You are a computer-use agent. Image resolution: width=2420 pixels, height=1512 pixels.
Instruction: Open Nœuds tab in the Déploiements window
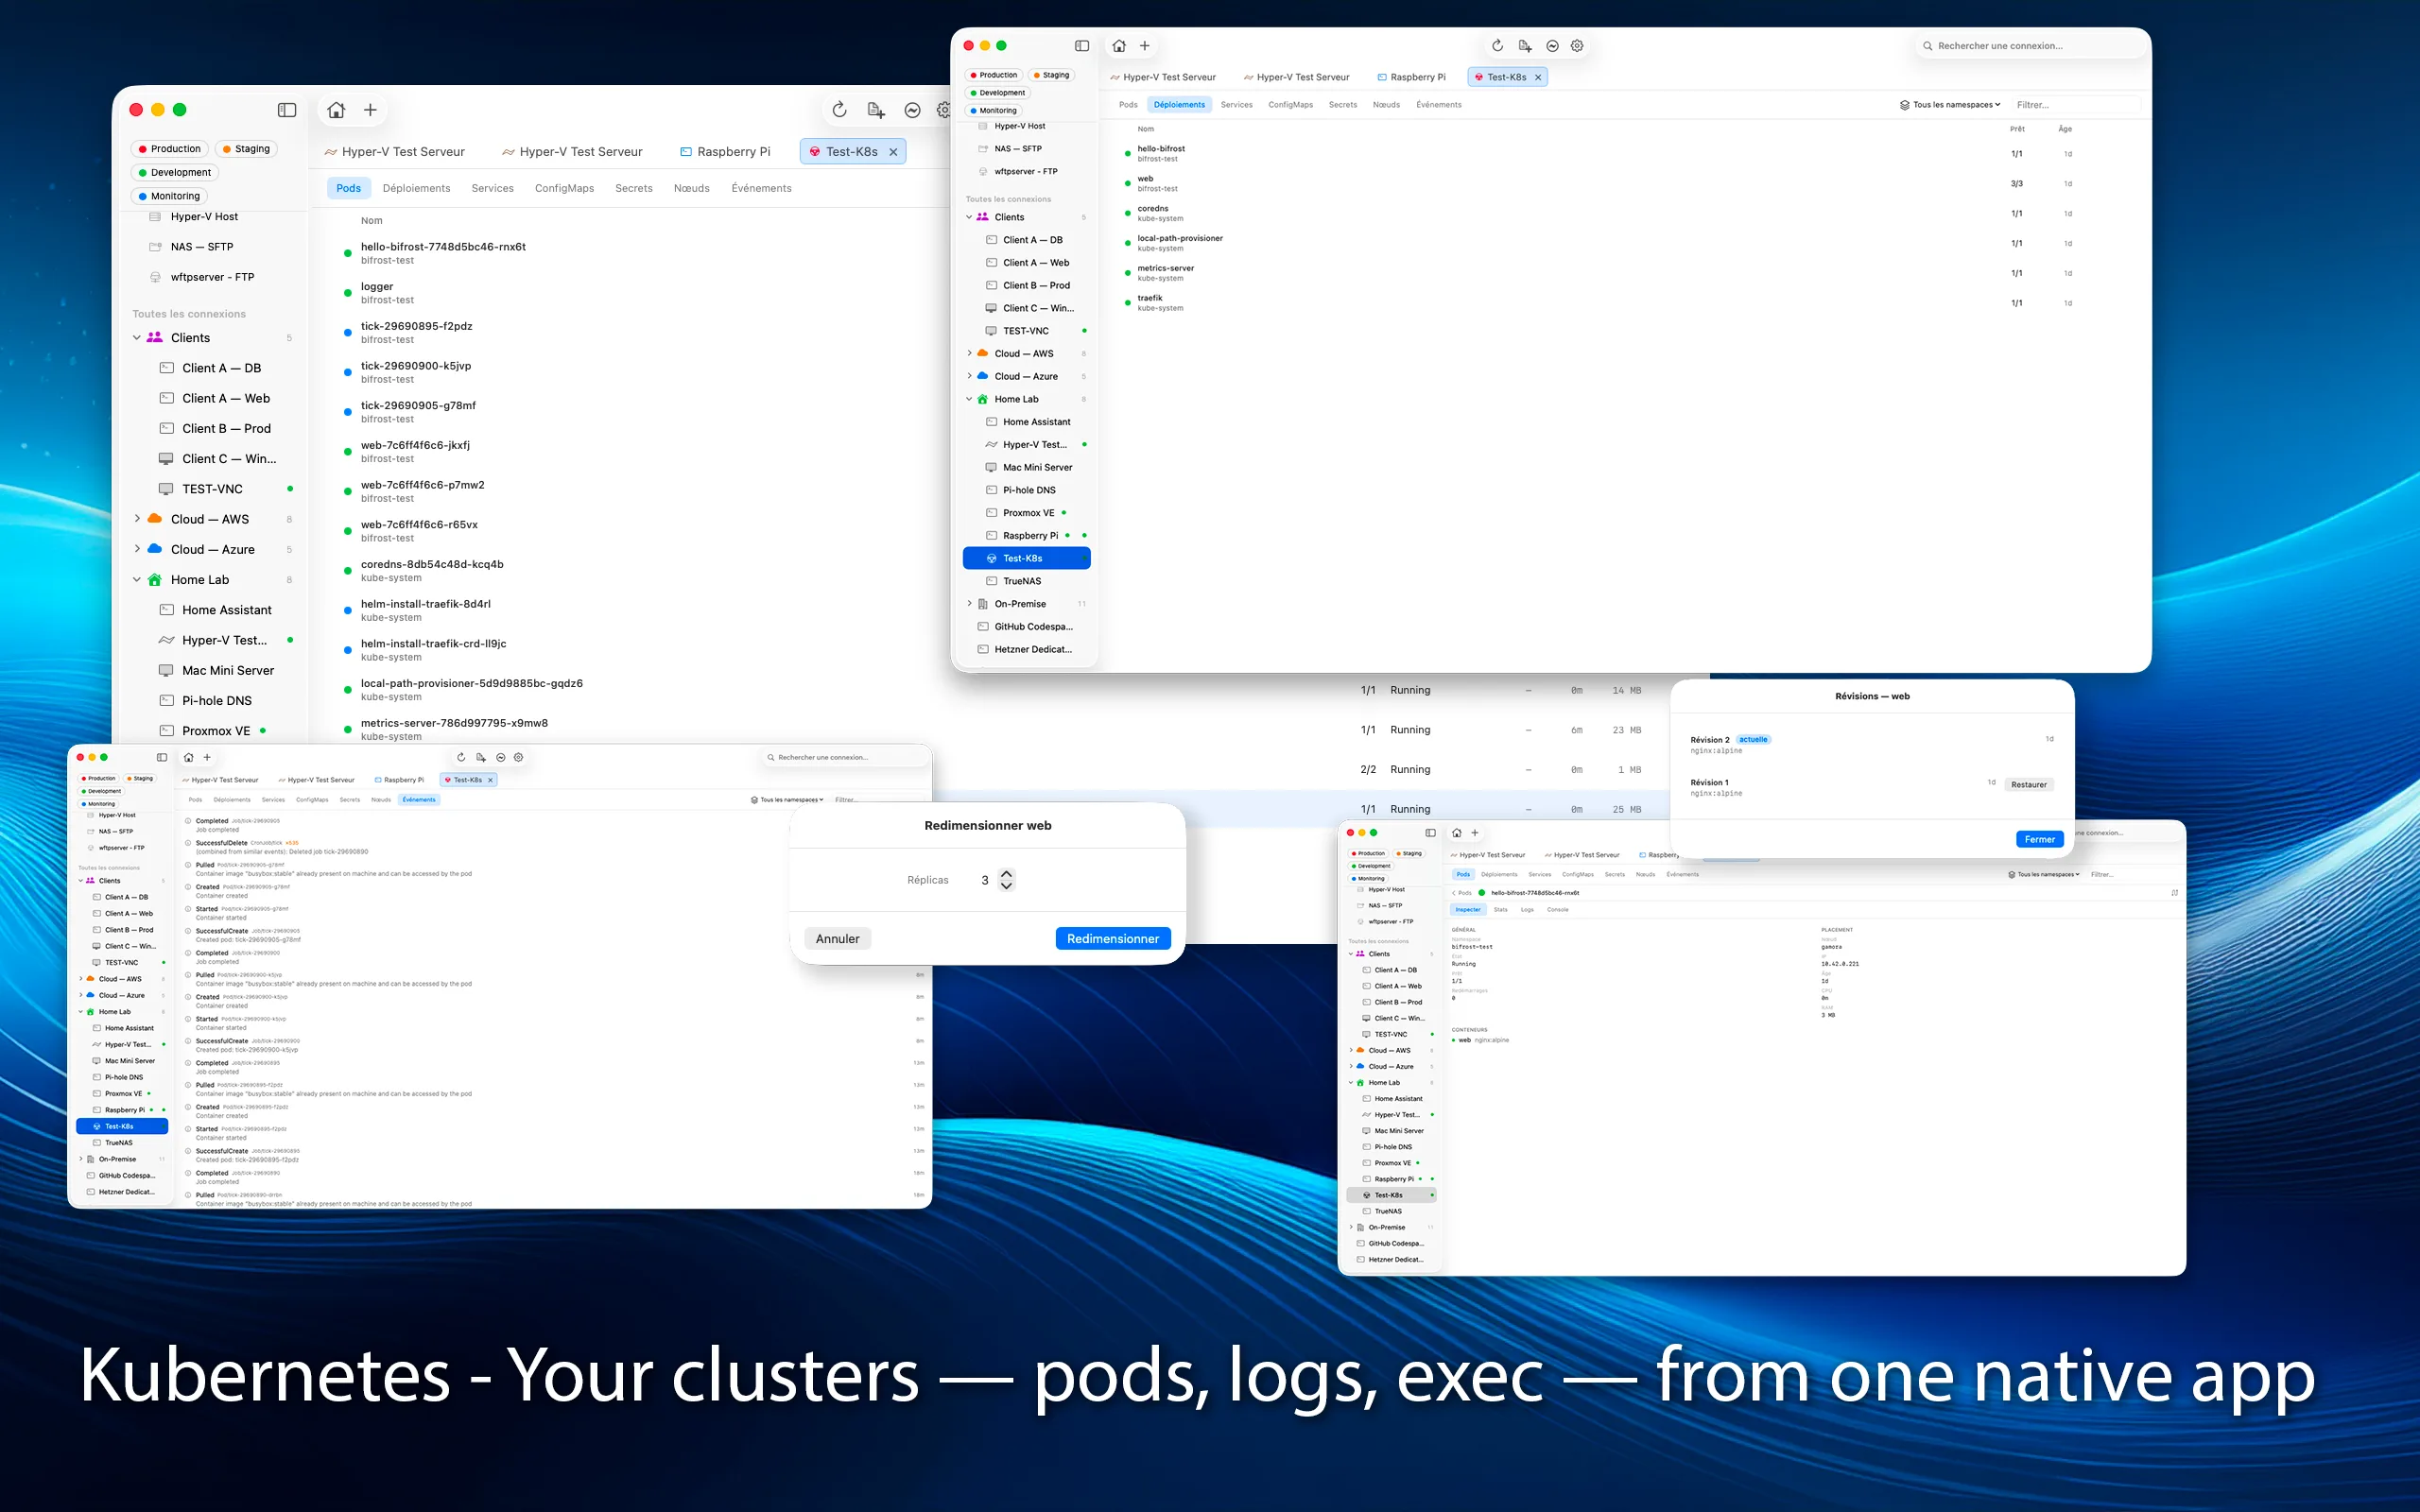coord(1386,105)
